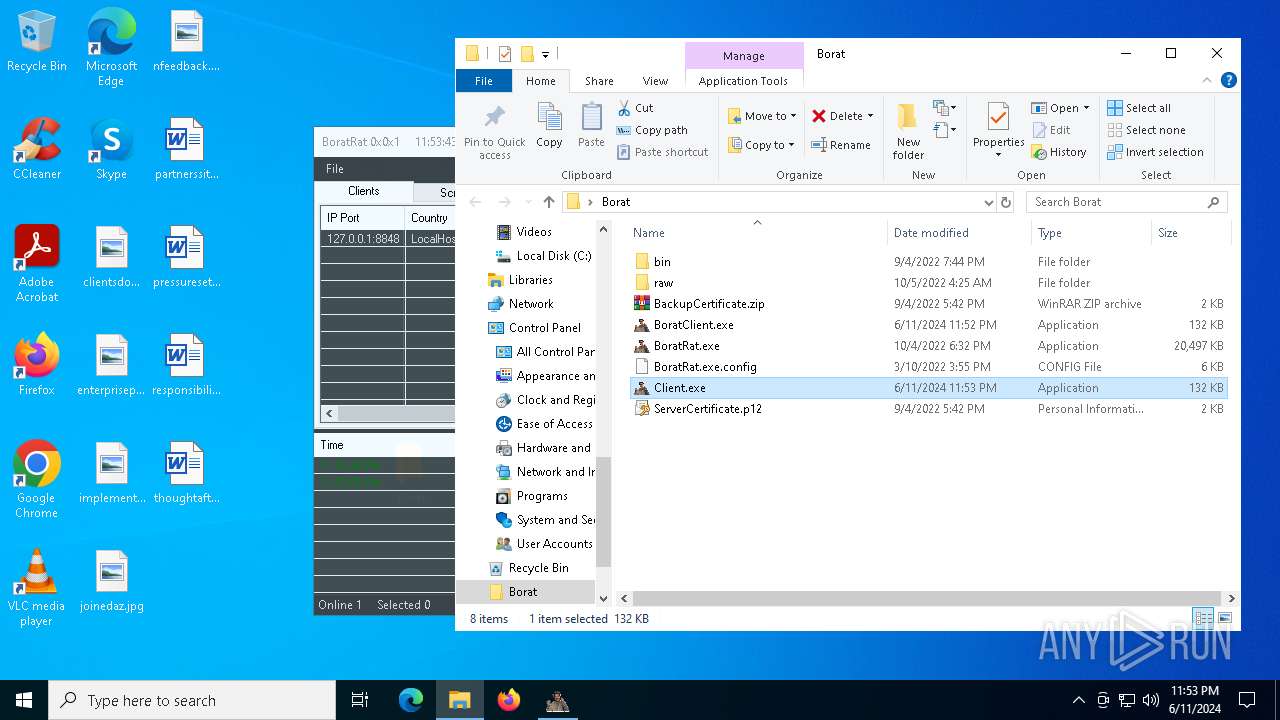Expand Open dropdown arrow in ribbon
Viewport: 1280px width, 720px height.
click(1086, 108)
